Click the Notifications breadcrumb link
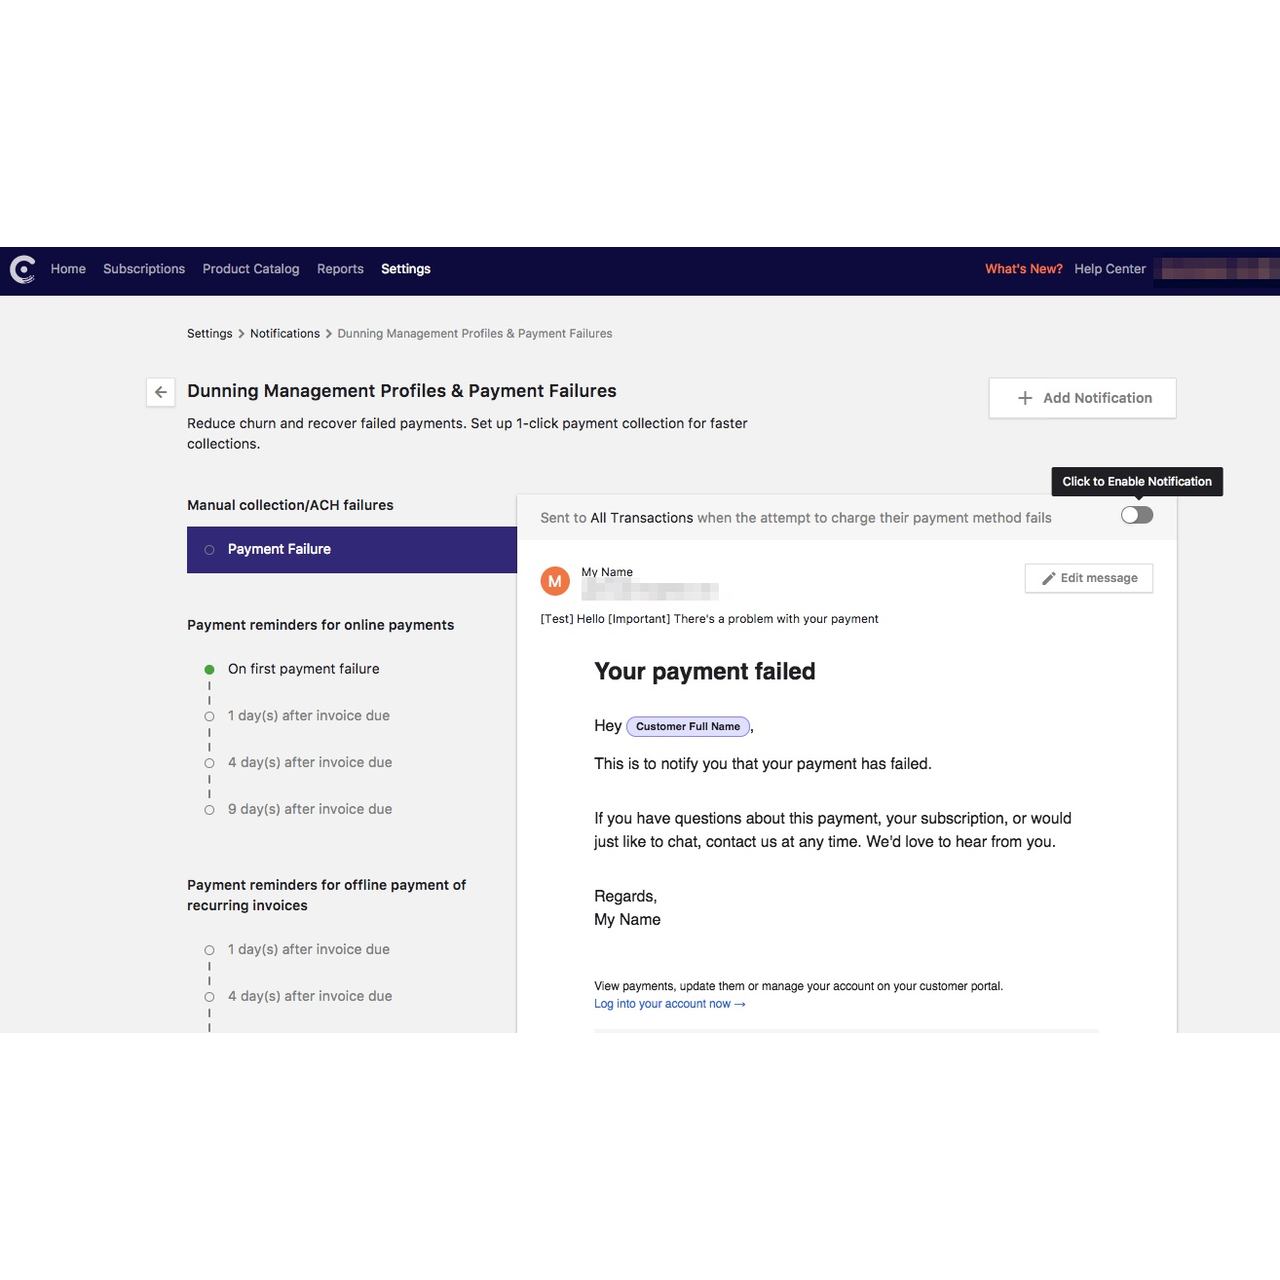This screenshot has height=1280, width=1280. point(285,334)
